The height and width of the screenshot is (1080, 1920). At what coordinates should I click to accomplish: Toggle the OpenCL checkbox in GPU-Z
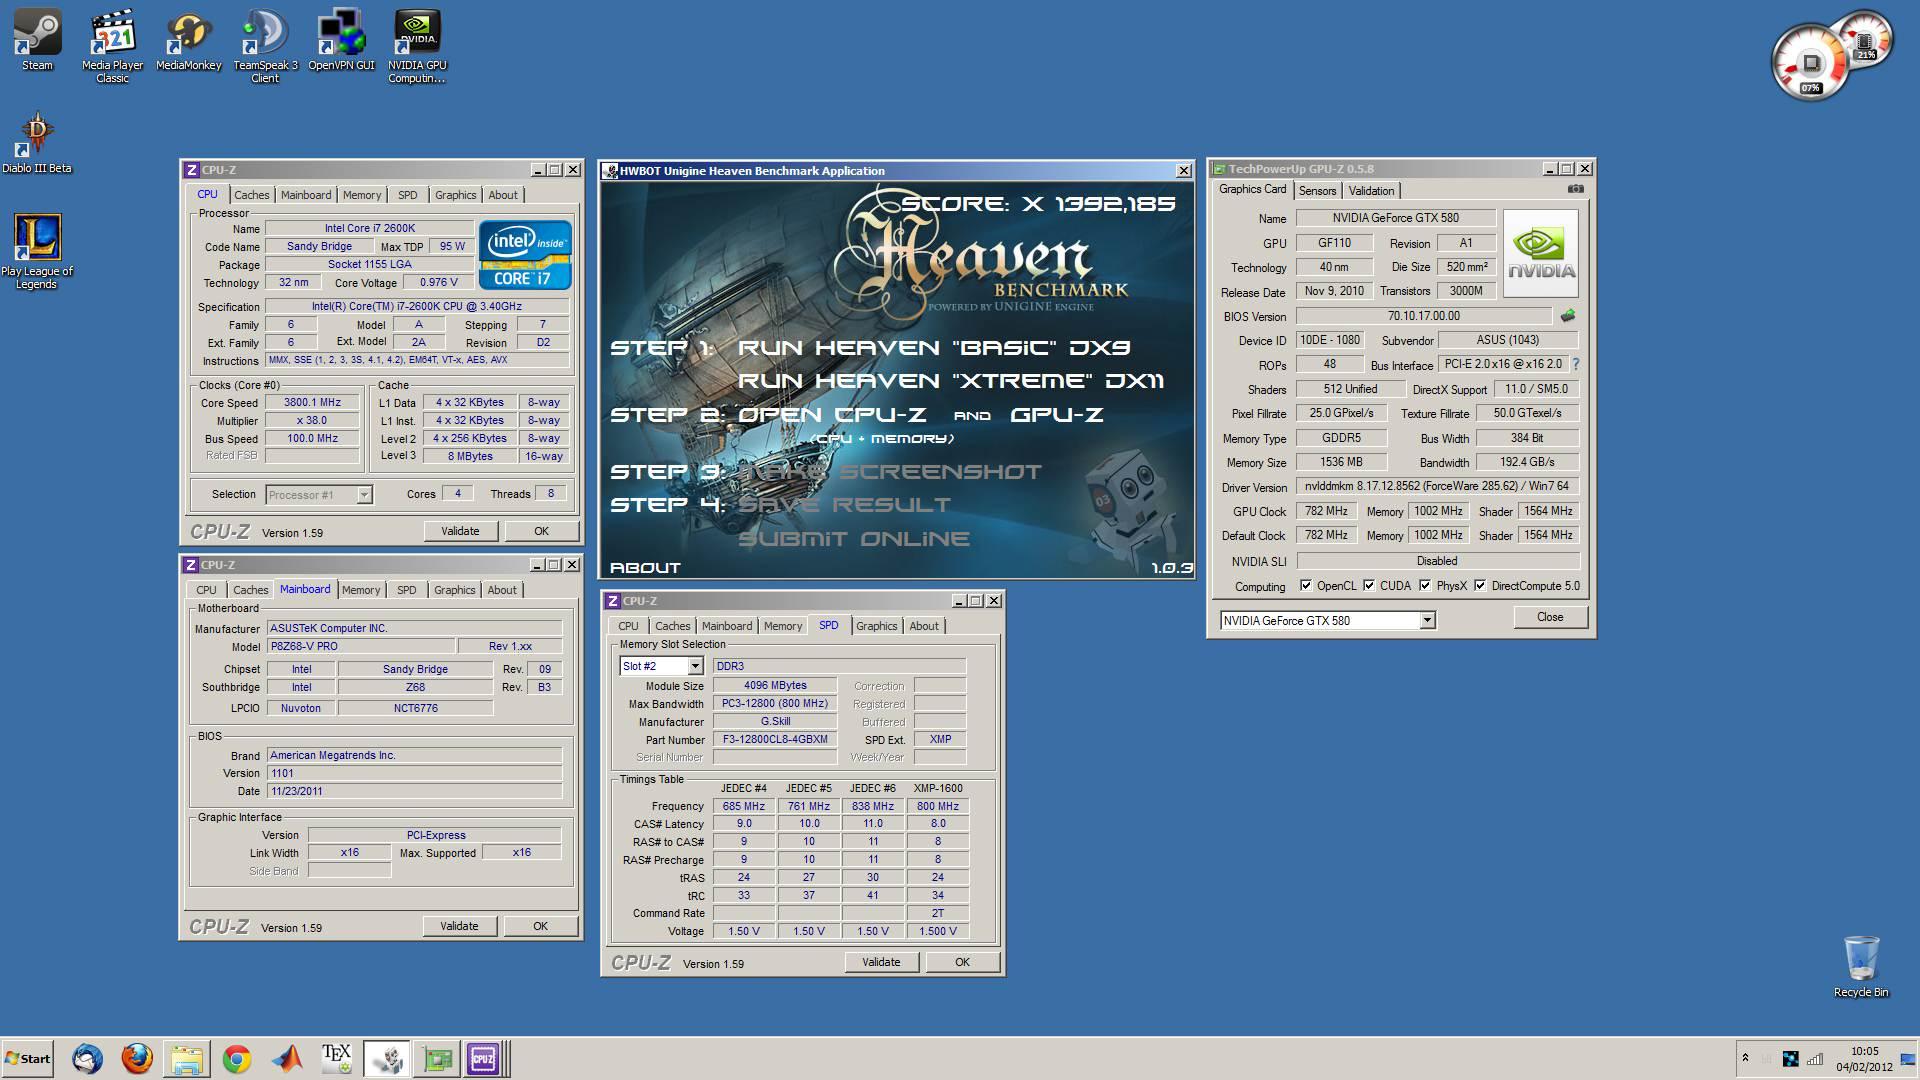[x=1305, y=586]
